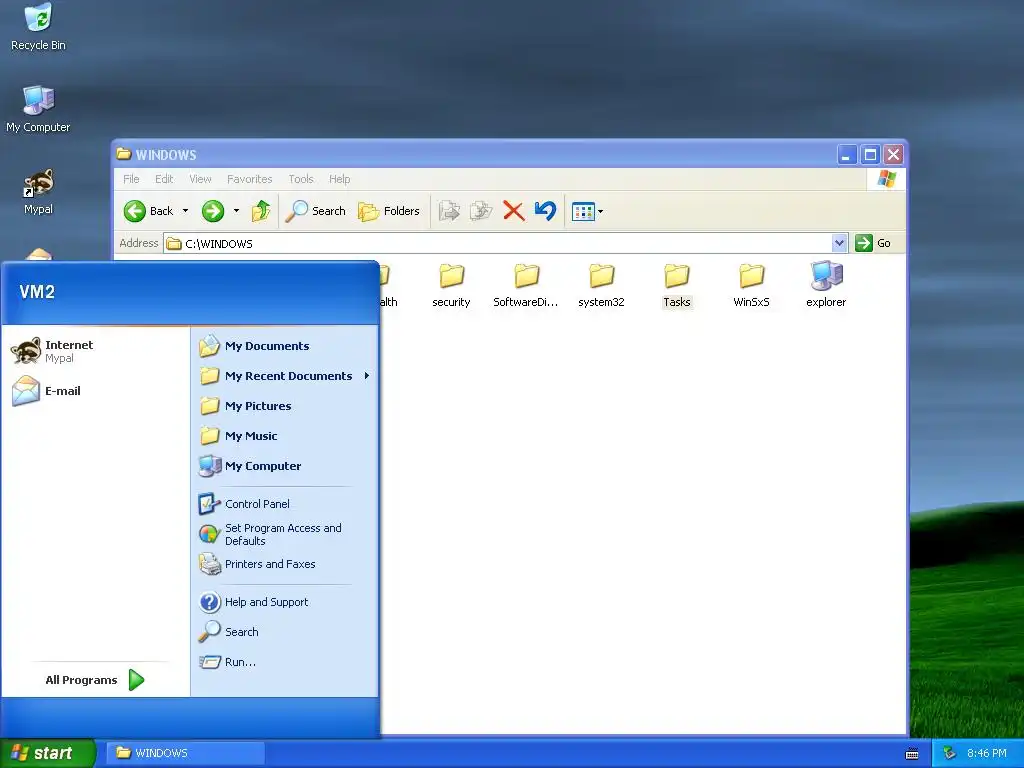The height and width of the screenshot is (768, 1024).
Task: Open the File menu
Action: 131,179
